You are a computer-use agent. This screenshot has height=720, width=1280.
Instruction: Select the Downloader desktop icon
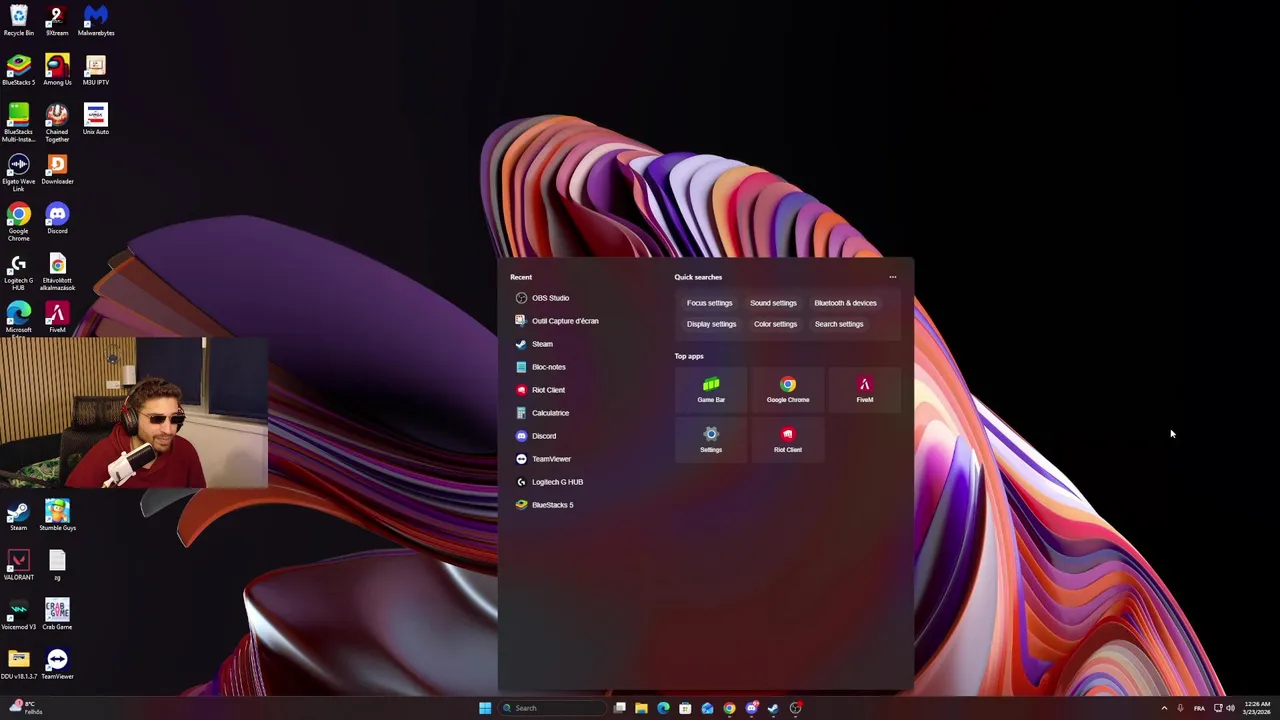click(57, 169)
